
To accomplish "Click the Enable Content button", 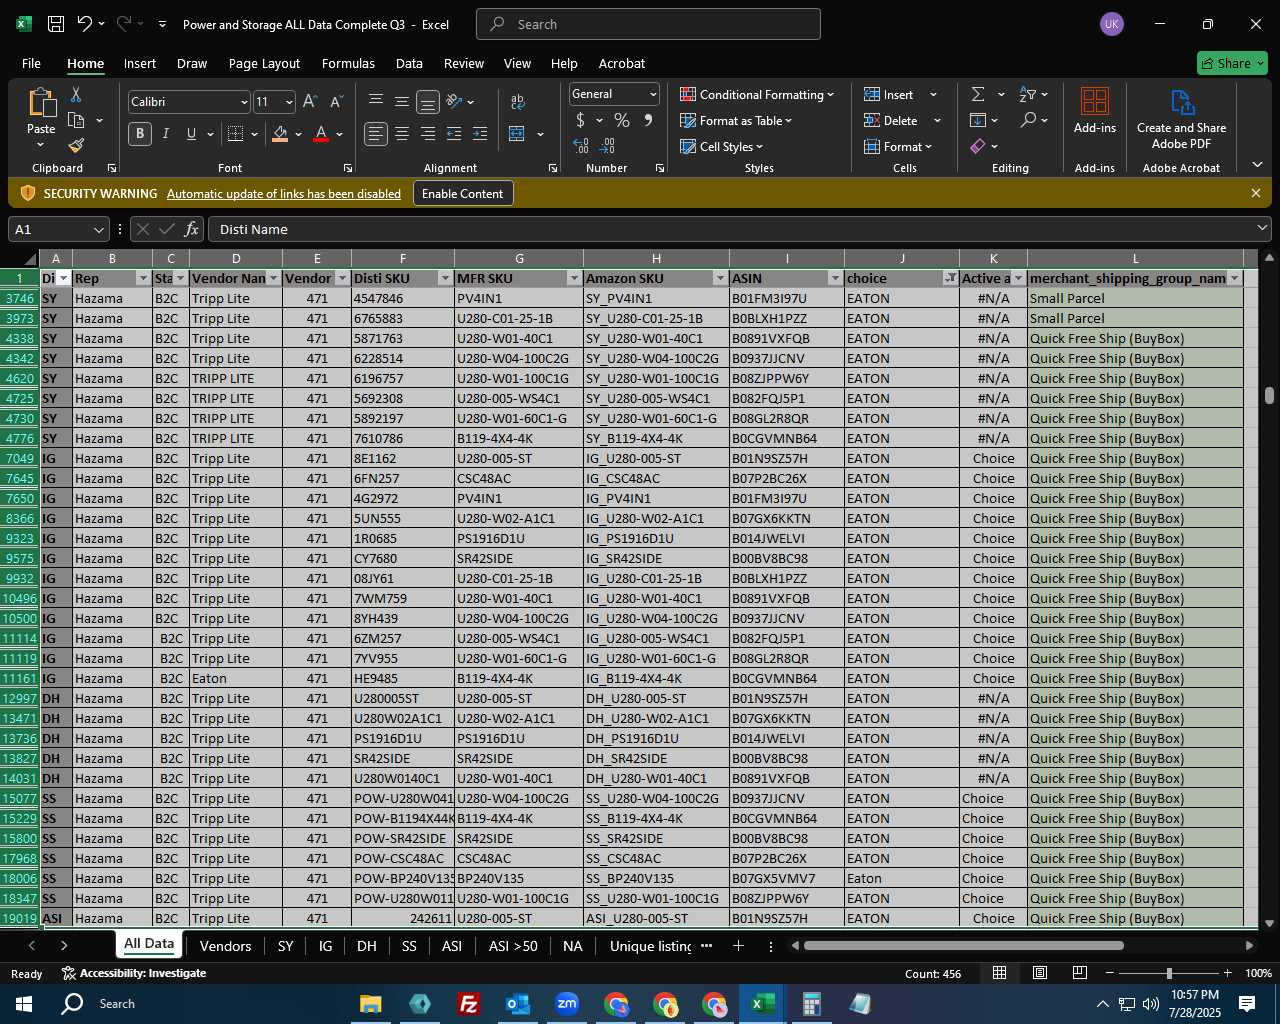I will 463,194.
